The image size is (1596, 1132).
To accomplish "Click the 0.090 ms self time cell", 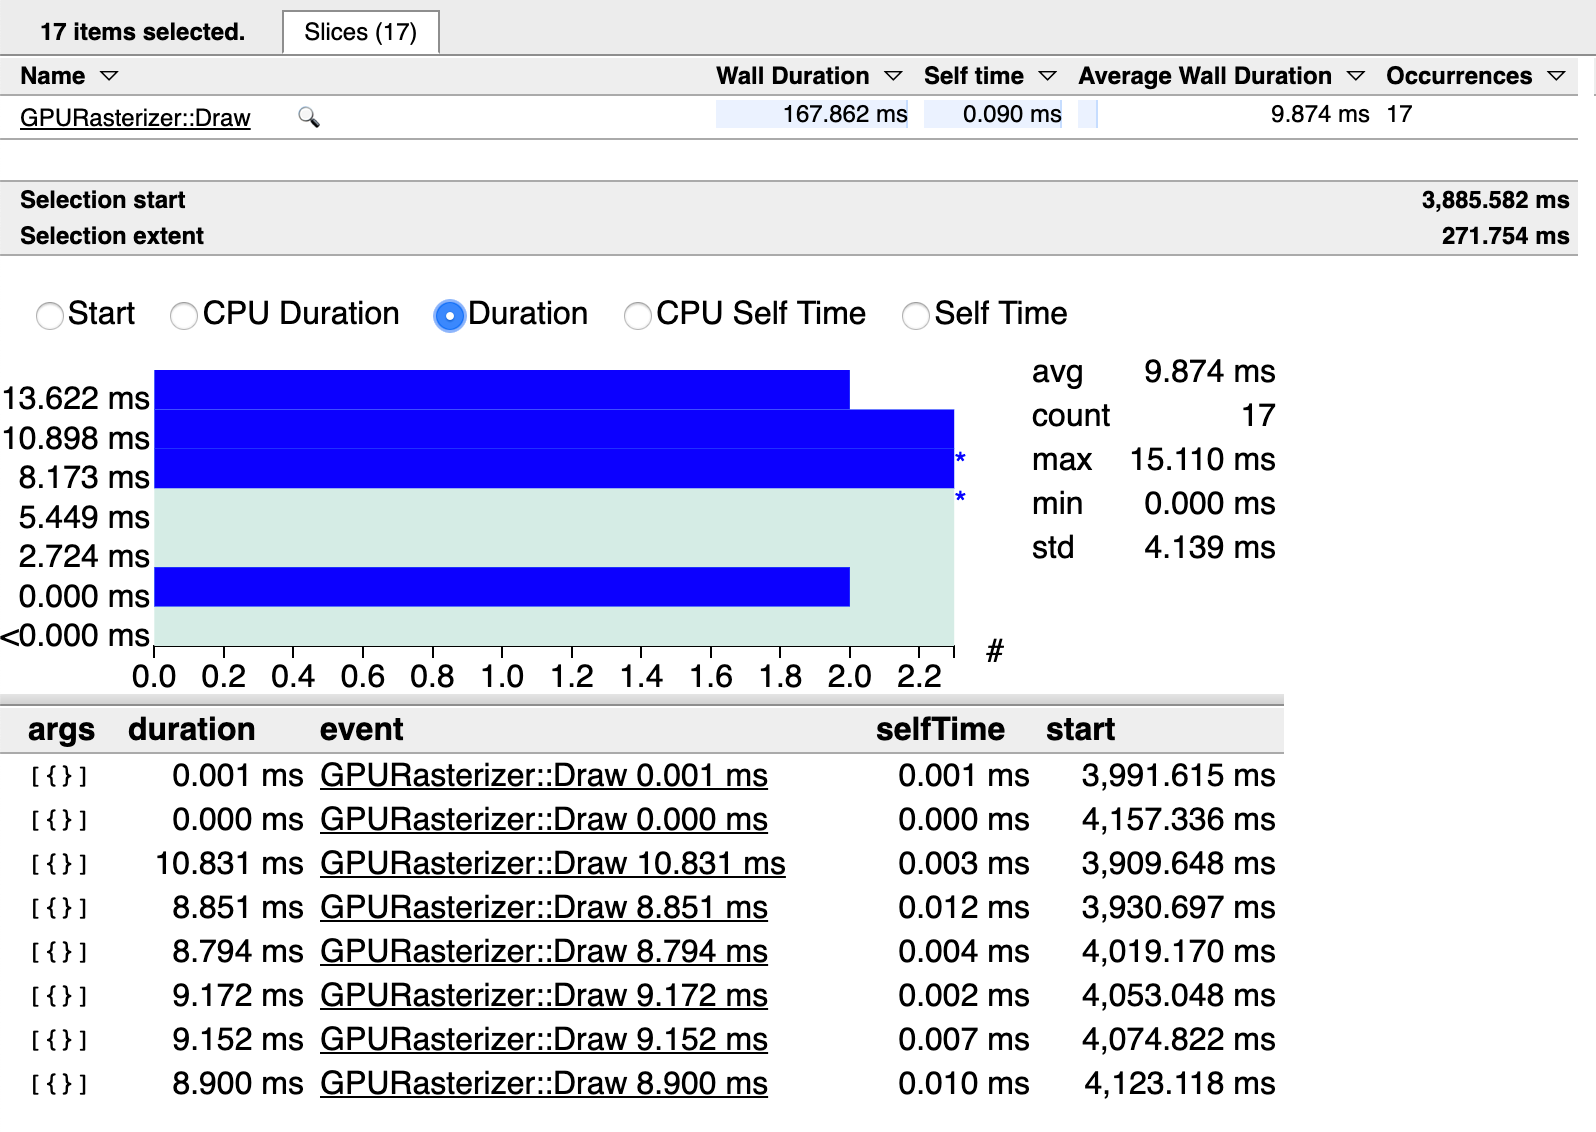I will click(993, 114).
